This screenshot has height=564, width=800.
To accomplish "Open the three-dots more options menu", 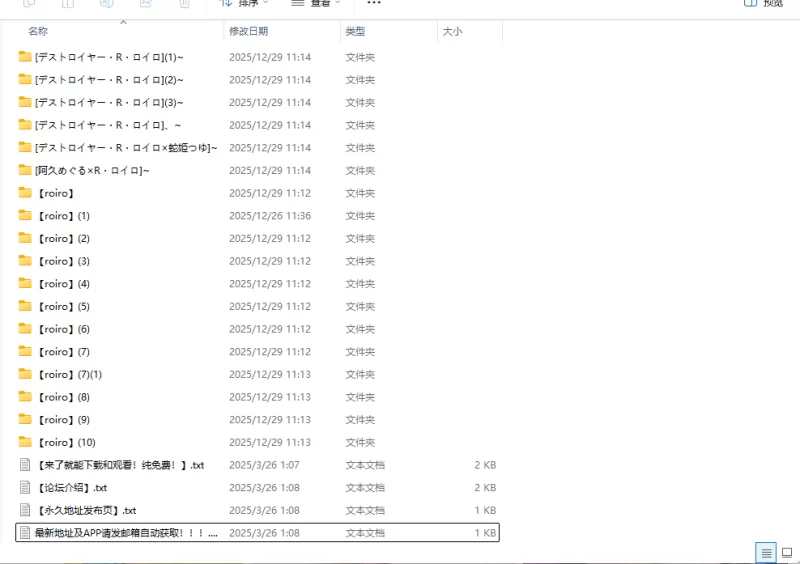I will pyautogui.click(x=374, y=3).
